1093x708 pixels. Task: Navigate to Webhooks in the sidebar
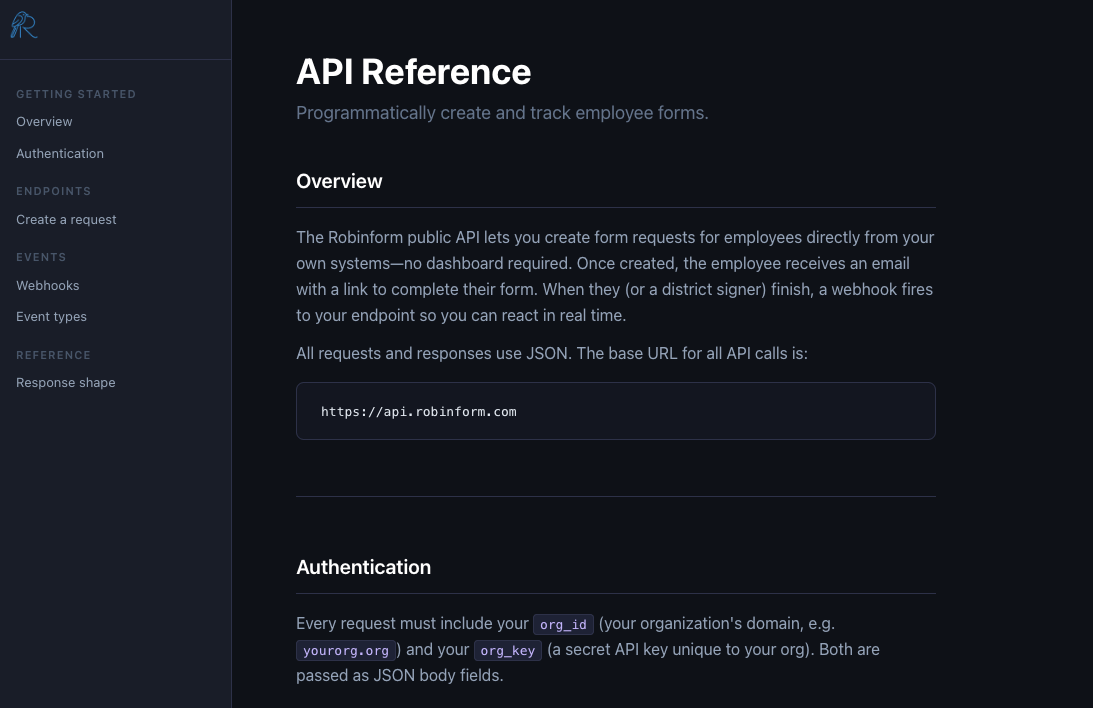[47, 285]
